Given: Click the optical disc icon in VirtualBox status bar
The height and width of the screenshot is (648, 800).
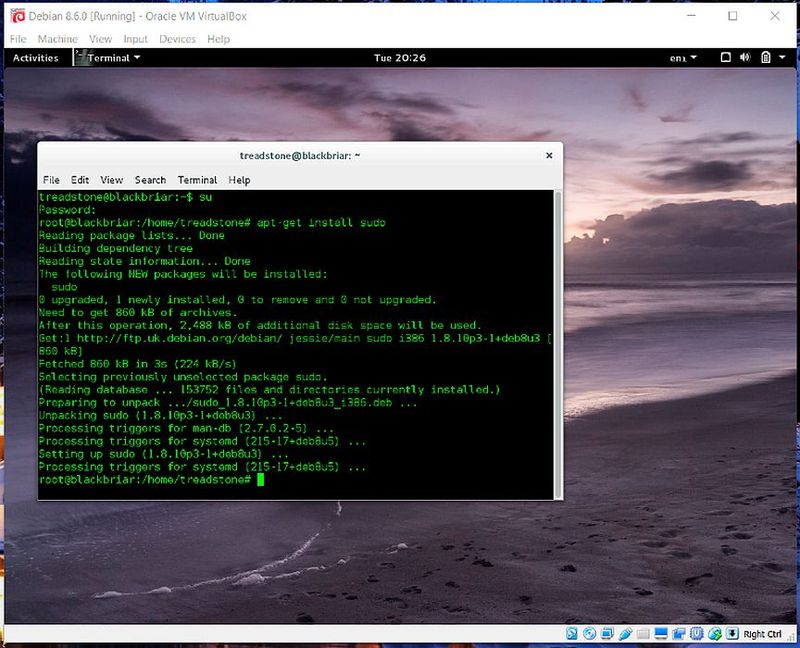Looking at the screenshot, I should click(x=589, y=634).
